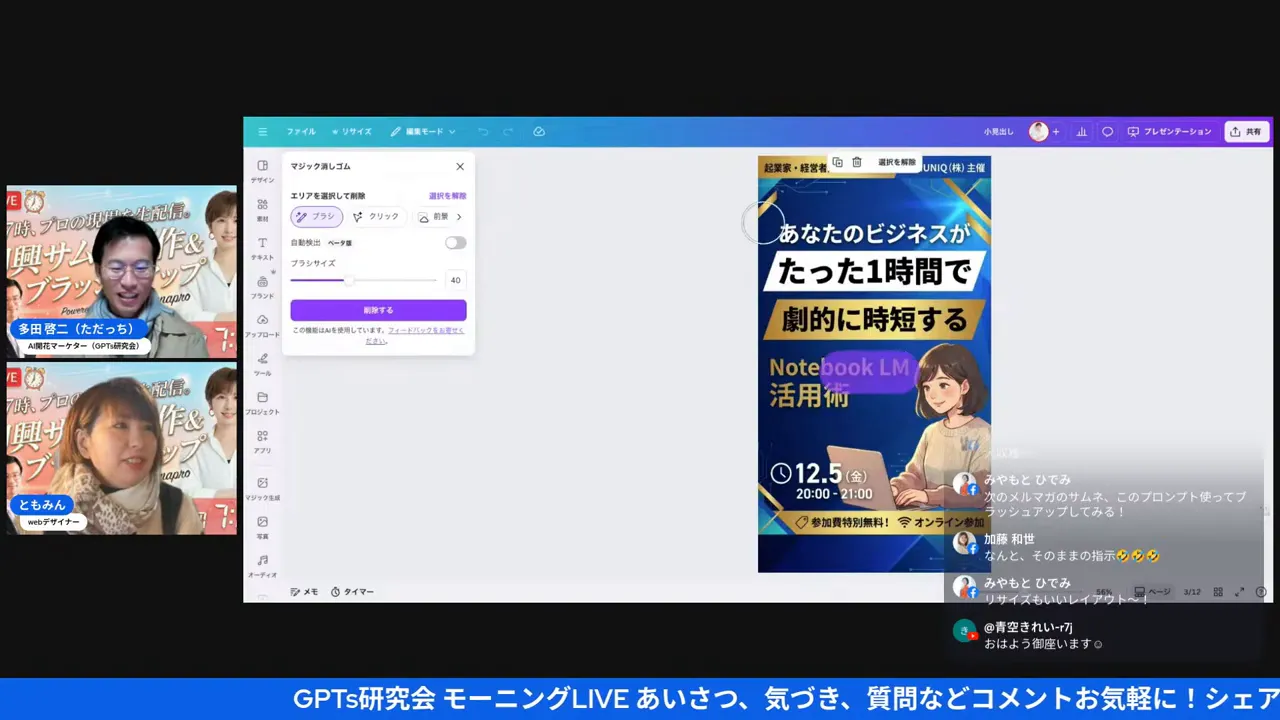Screen dimensions: 1280x720
Task: Select the デザイン panel icon in sidebar
Action: tap(262, 170)
